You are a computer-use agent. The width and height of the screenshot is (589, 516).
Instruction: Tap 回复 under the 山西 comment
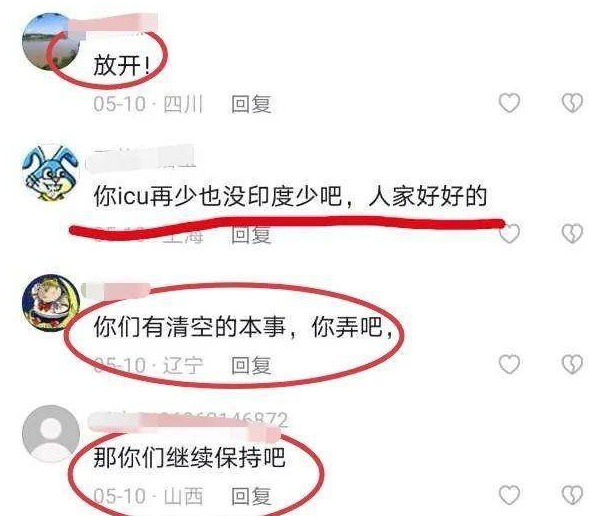tap(251, 496)
